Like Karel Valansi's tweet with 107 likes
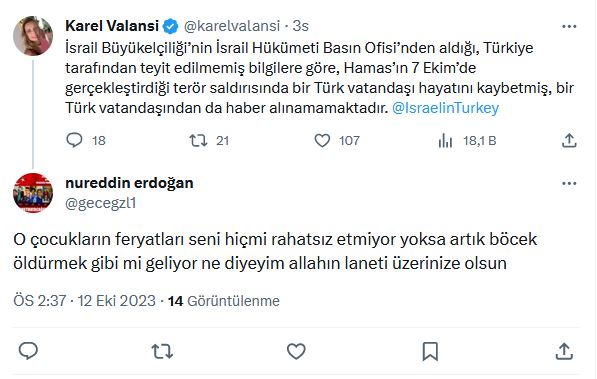This screenshot has width=597, height=379. 322,141
